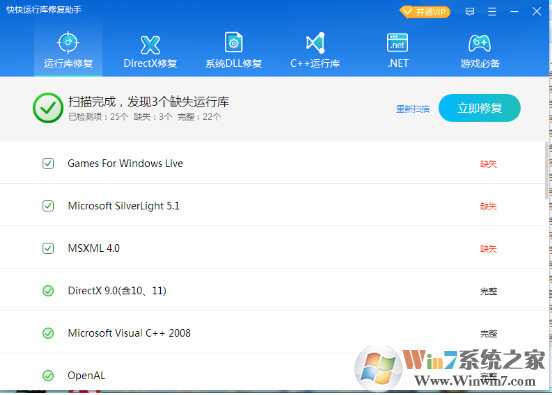
Task: Click the 开通VIP badge
Action: point(425,12)
